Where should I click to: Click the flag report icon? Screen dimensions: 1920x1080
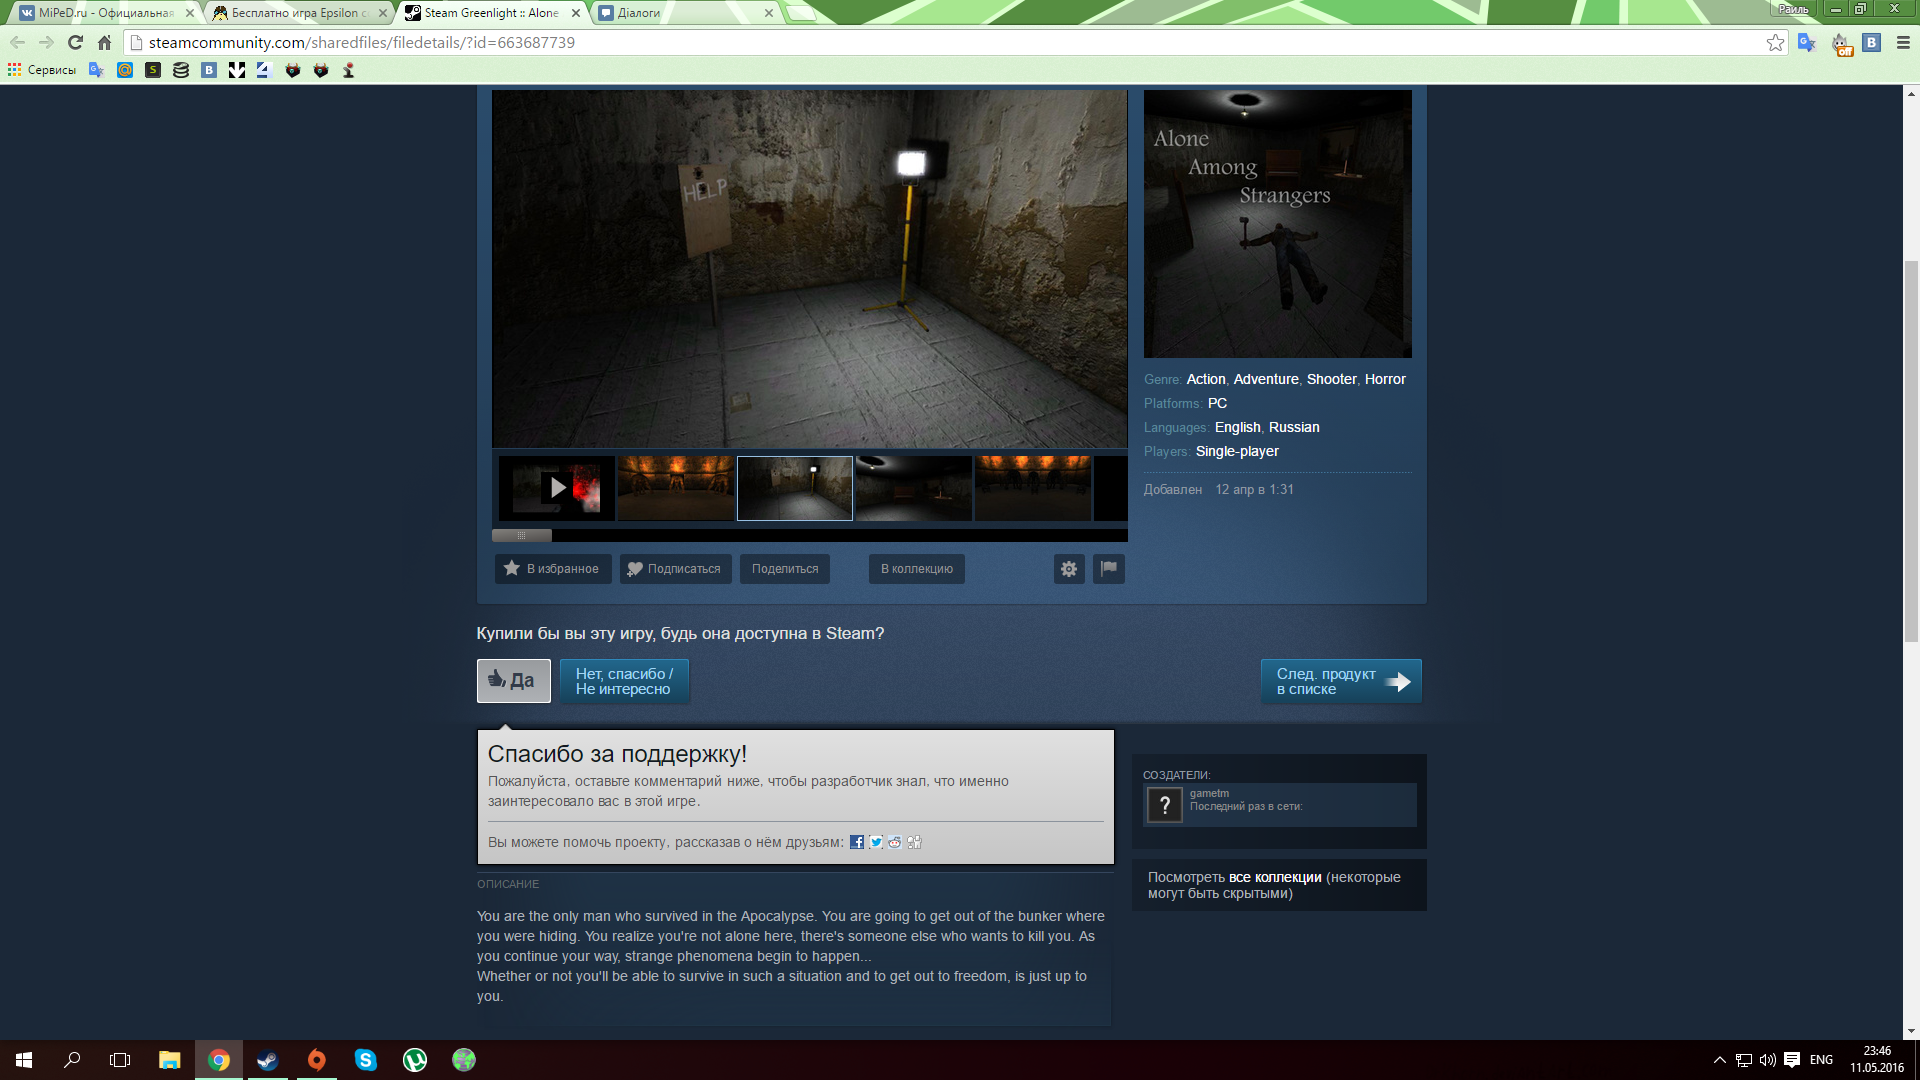pyautogui.click(x=1109, y=569)
